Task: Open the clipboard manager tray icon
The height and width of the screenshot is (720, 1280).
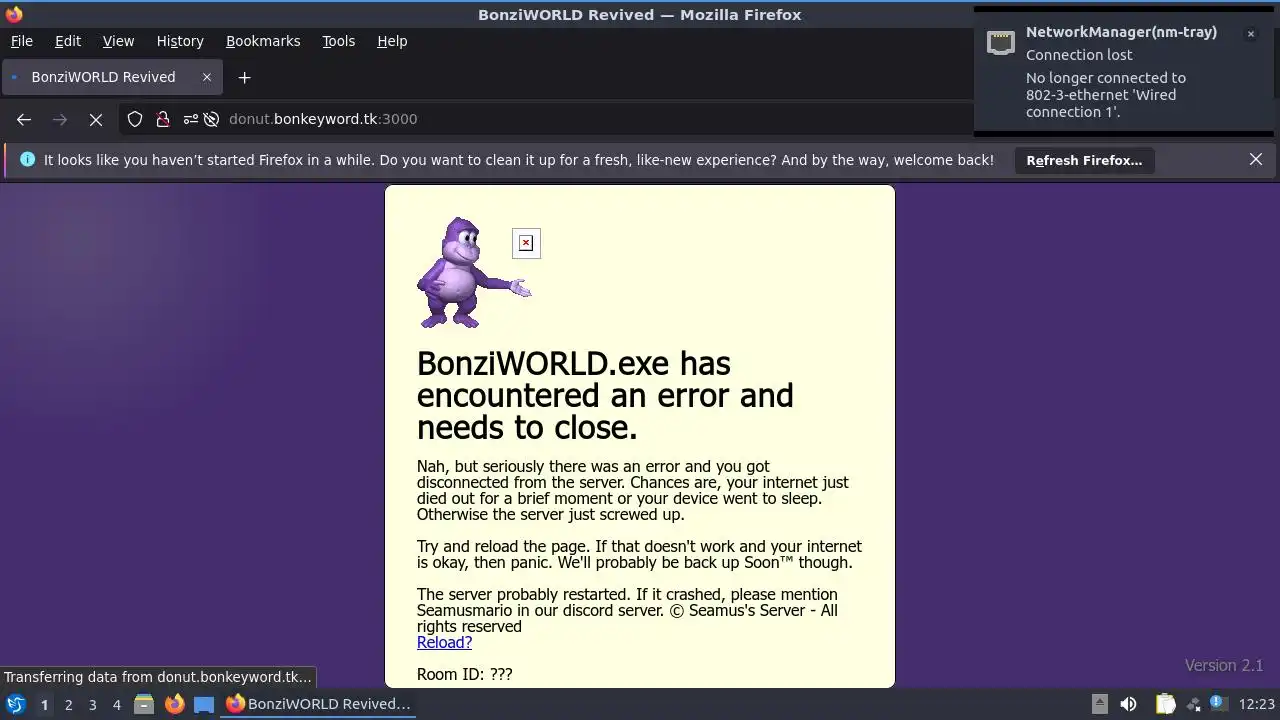Action: pos(1165,704)
